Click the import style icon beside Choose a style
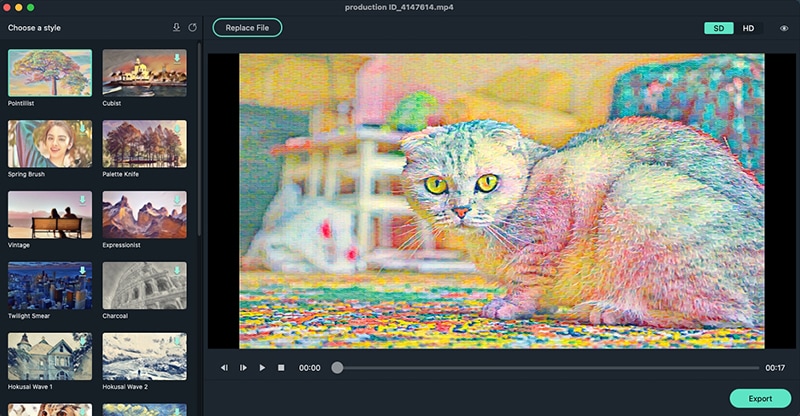 pyautogui.click(x=176, y=28)
